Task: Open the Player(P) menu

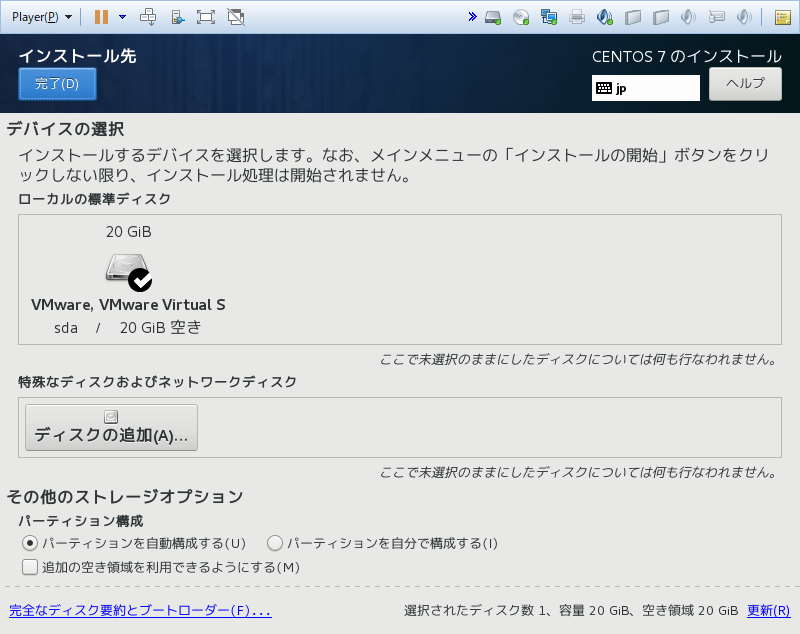Action: [x=41, y=17]
